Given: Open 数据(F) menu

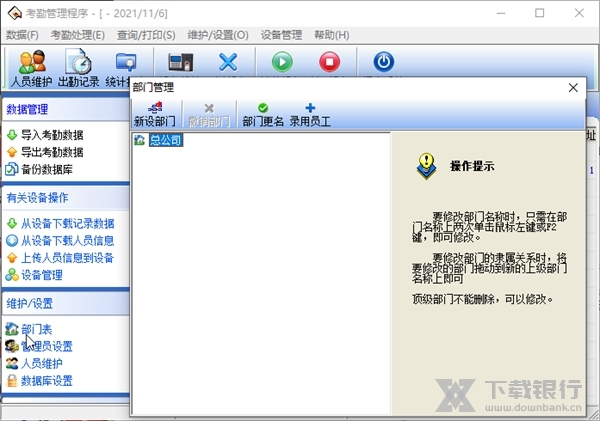Looking at the screenshot, I should (22, 35).
